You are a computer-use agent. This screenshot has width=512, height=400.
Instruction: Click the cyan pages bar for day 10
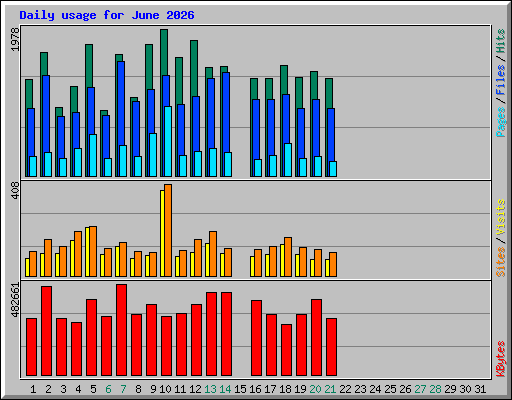click(168, 141)
